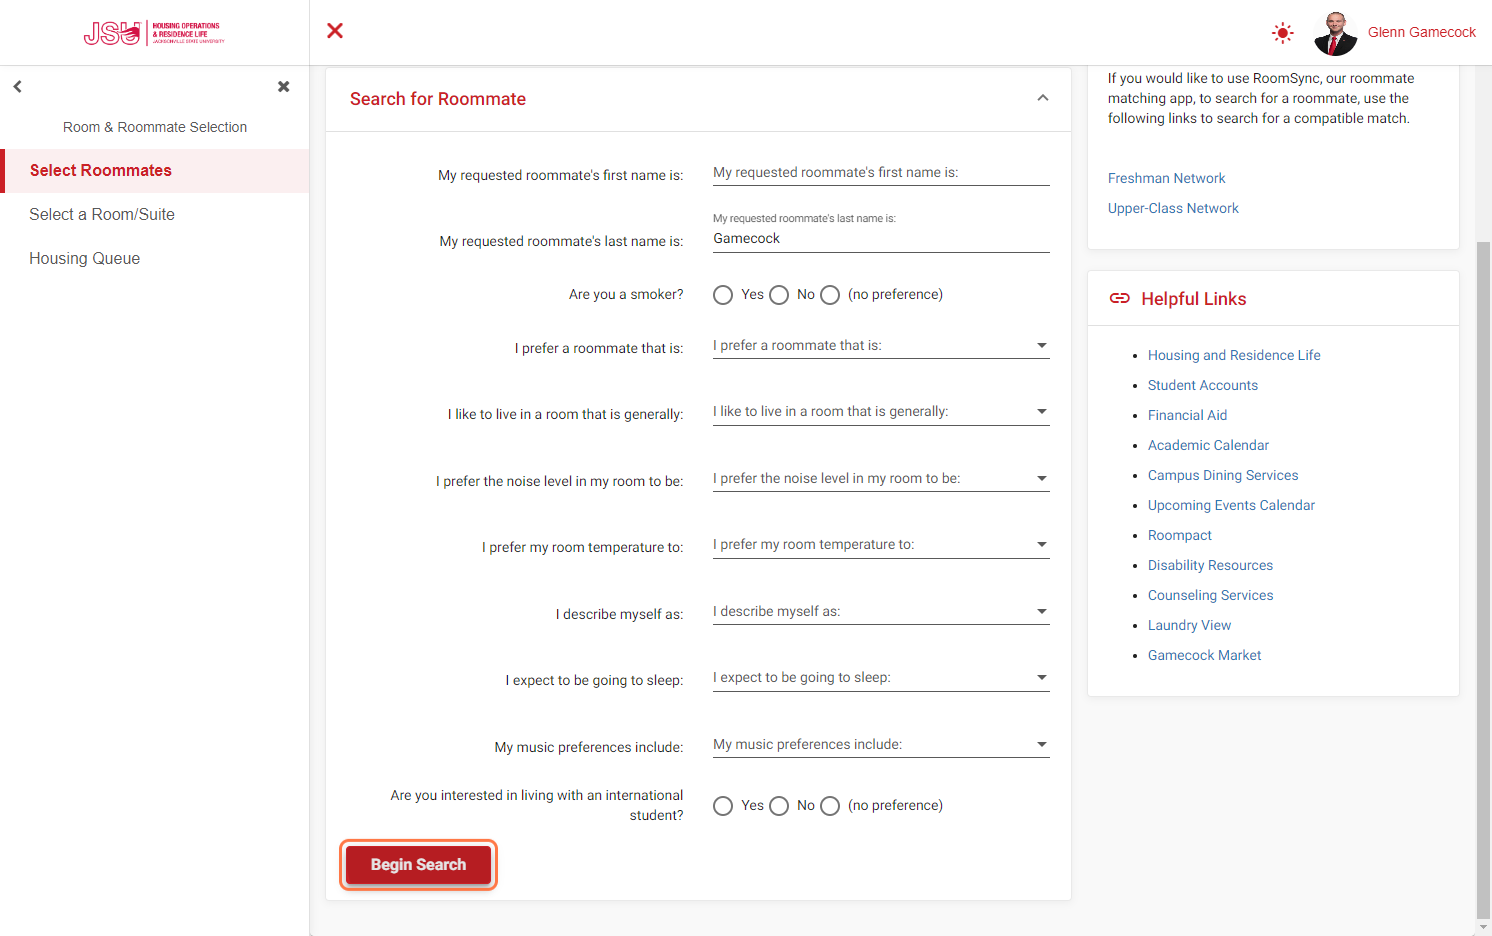Open the 'I describe myself as' dropdown
This screenshot has width=1492, height=936.
click(x=881, y=612)
